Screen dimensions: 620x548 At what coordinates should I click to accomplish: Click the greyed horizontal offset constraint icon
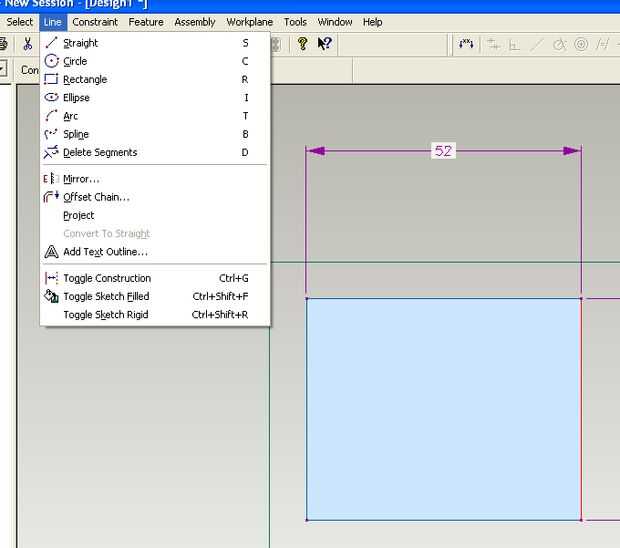click(493, 44)
